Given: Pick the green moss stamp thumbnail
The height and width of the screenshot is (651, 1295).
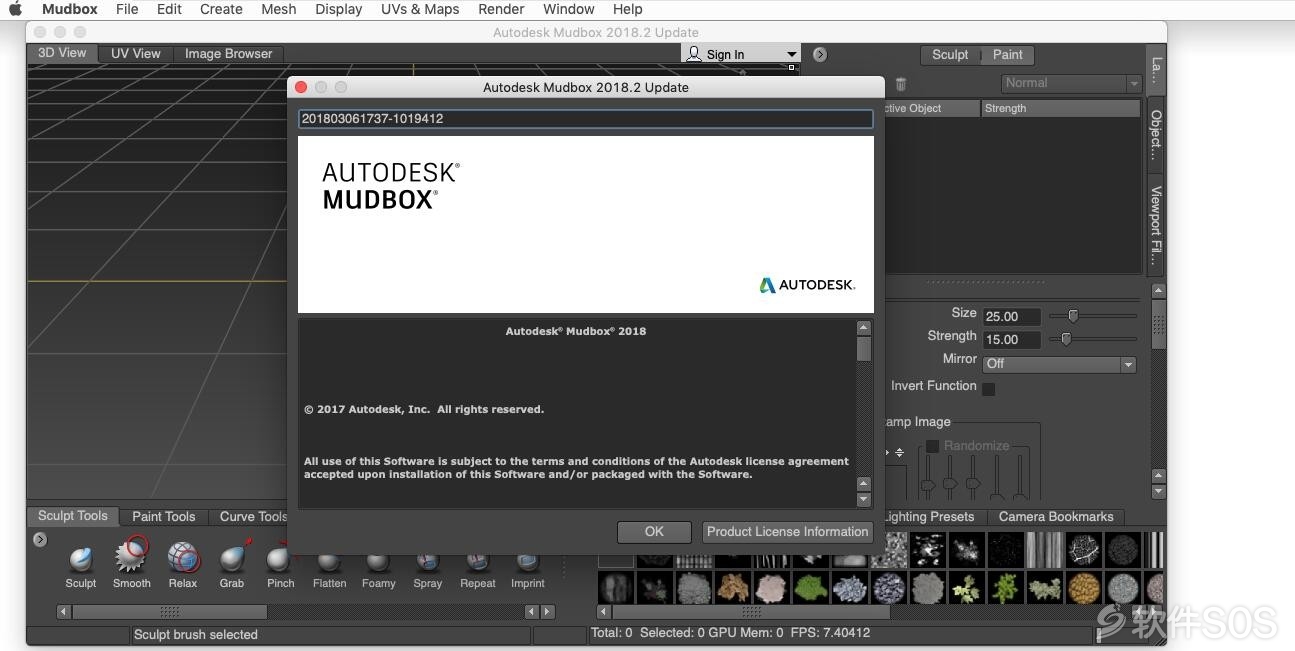Looking at the screenshot, I should (x=811, y=587).
